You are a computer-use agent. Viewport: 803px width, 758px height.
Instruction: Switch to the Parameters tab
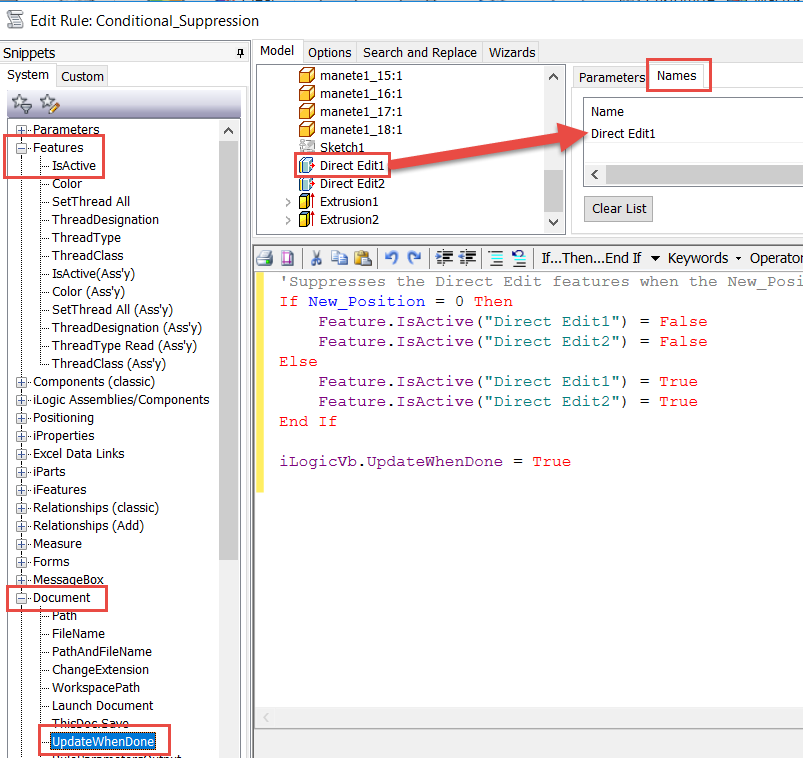click(x=611, y=77)
